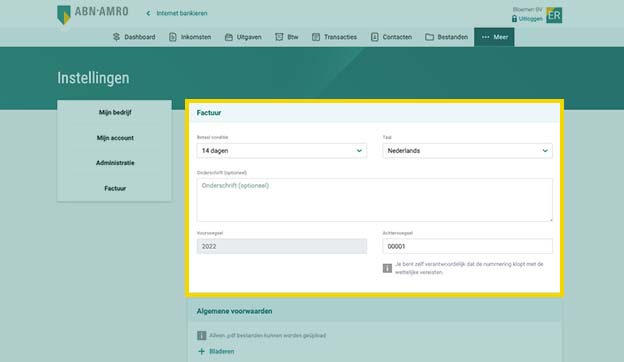The height and width of the screenshot is (362, 624).
Task: Click the Btw icon
Action: point(279,37)
